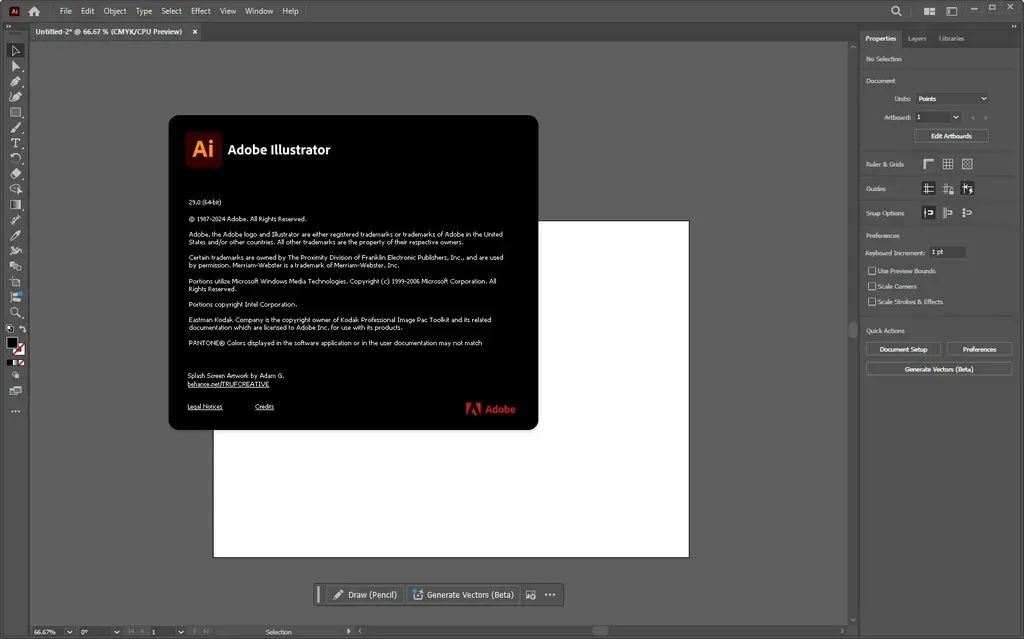Open Credits link in About dialog
Viewport: 1024px width, 639px height.
click(x=264, y=407)
